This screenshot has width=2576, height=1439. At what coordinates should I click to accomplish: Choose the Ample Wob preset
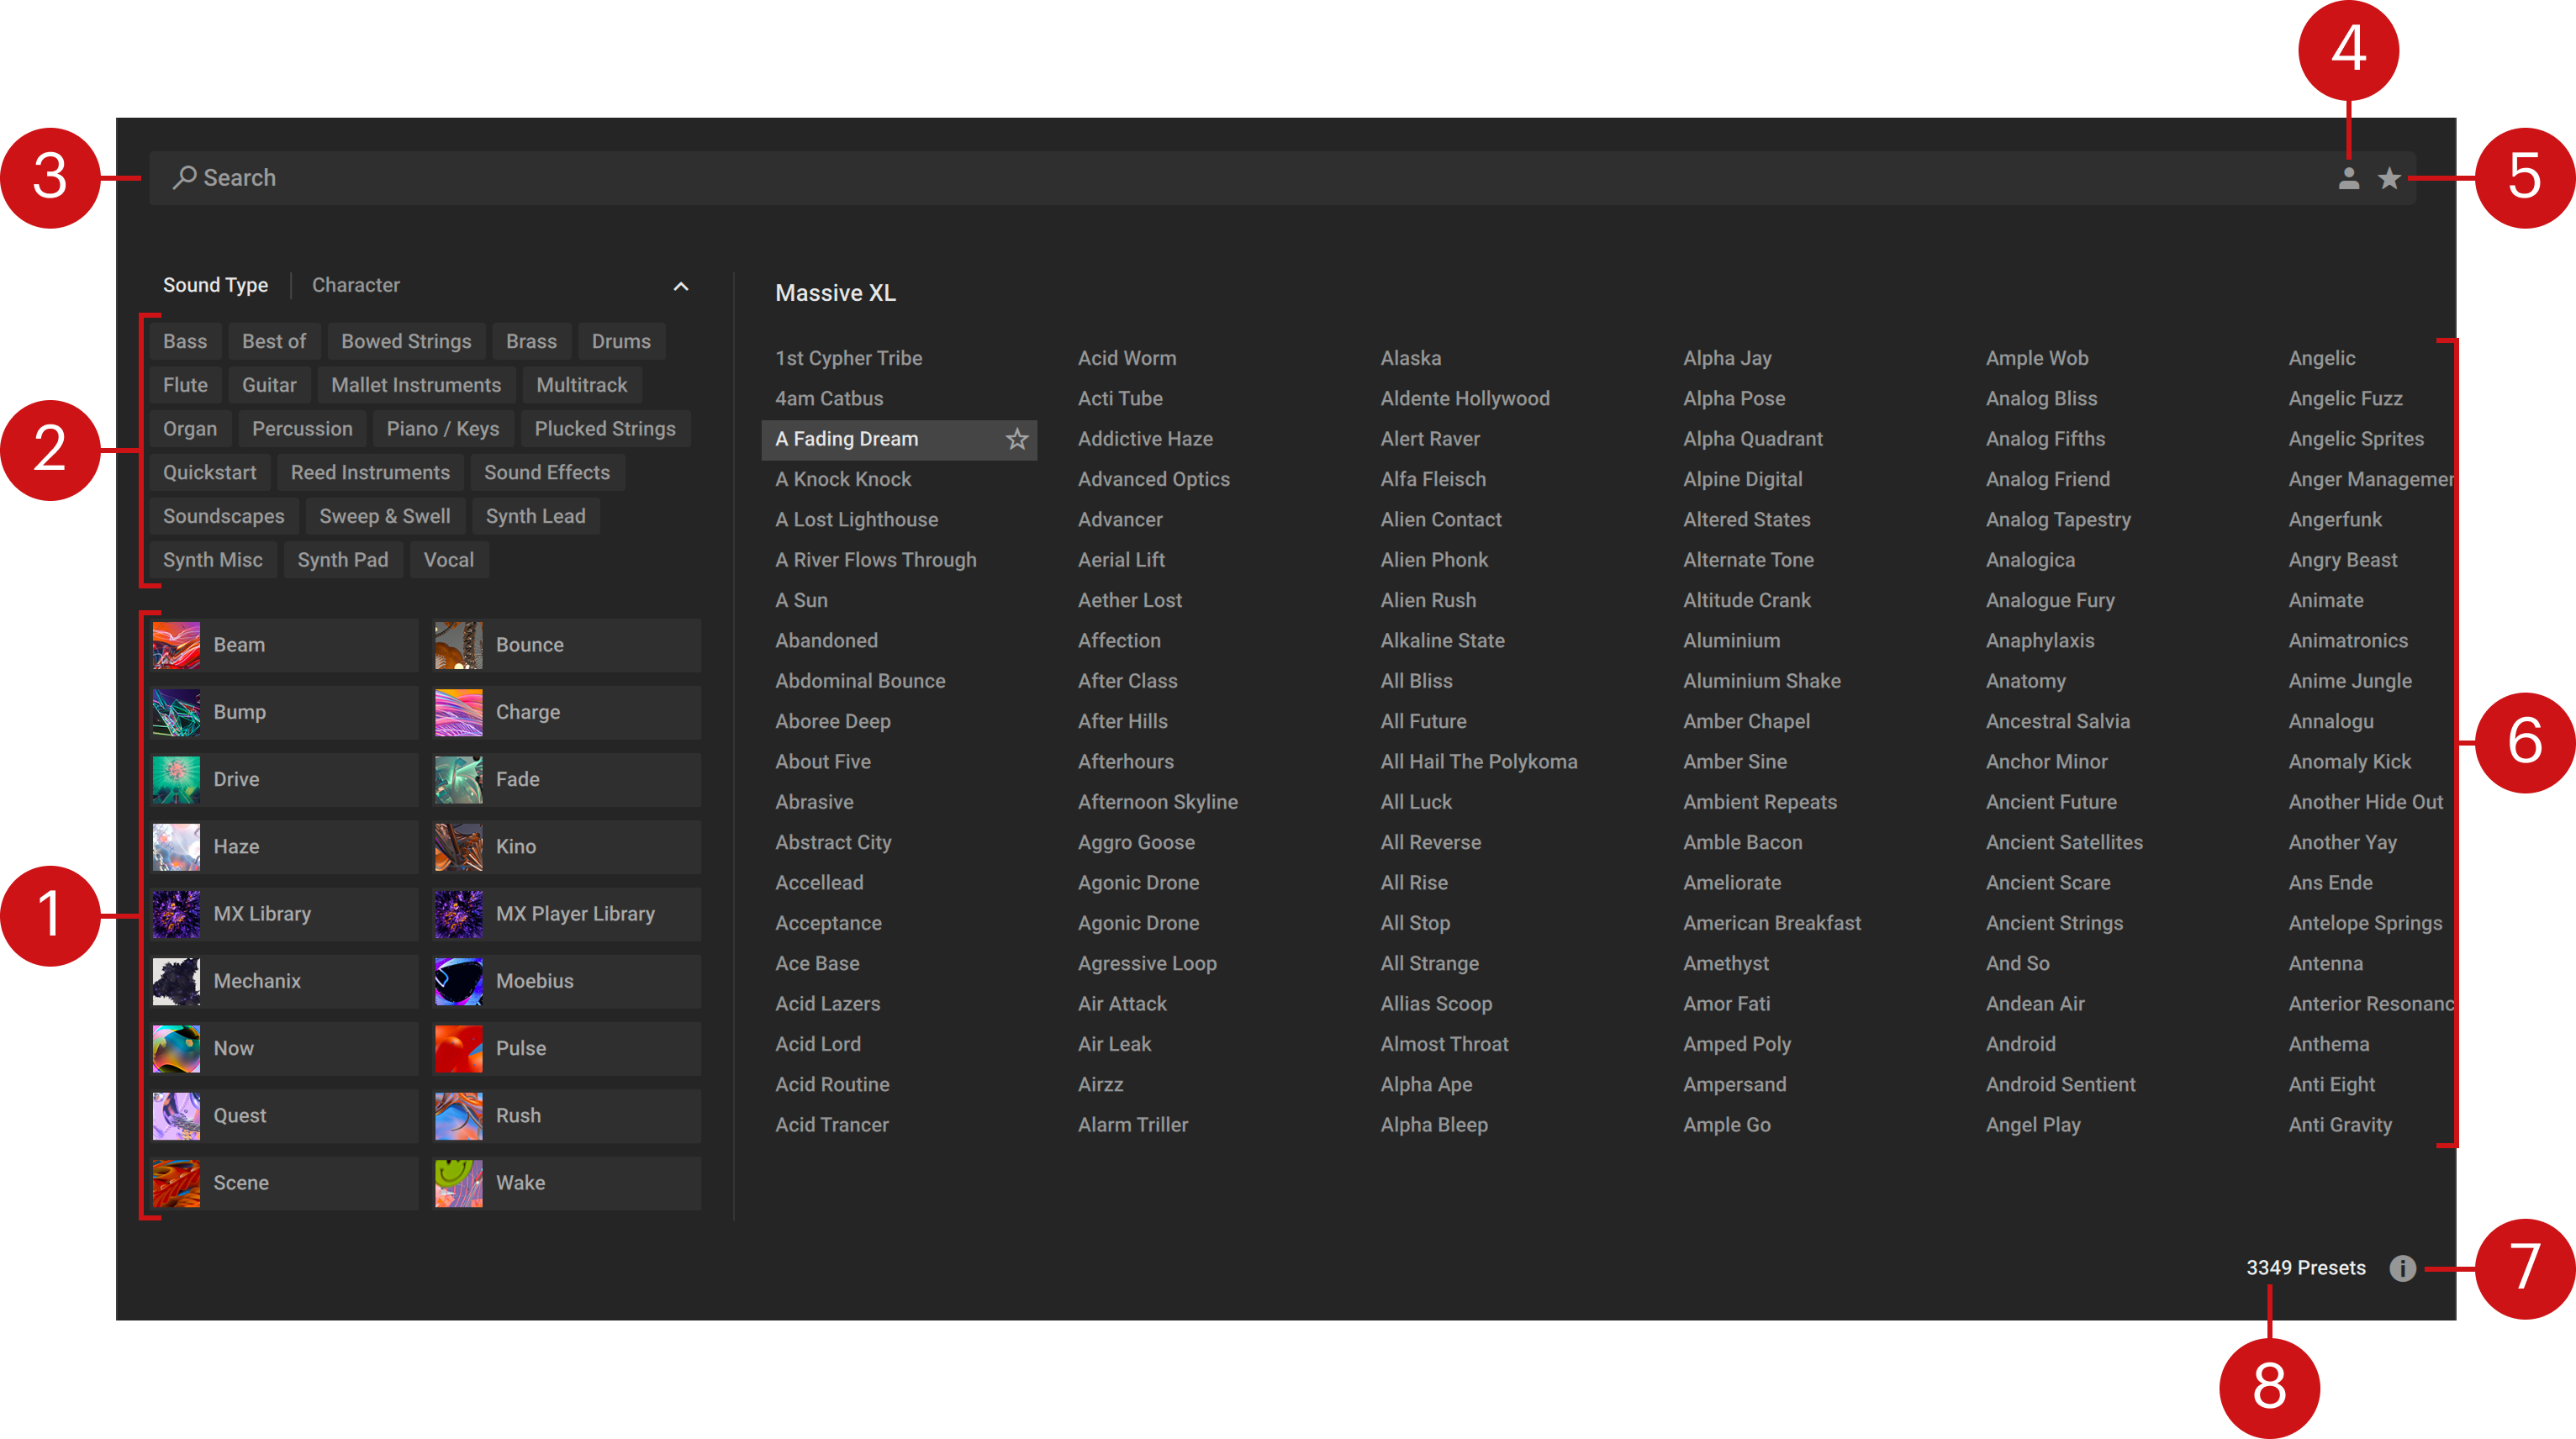2037,358
